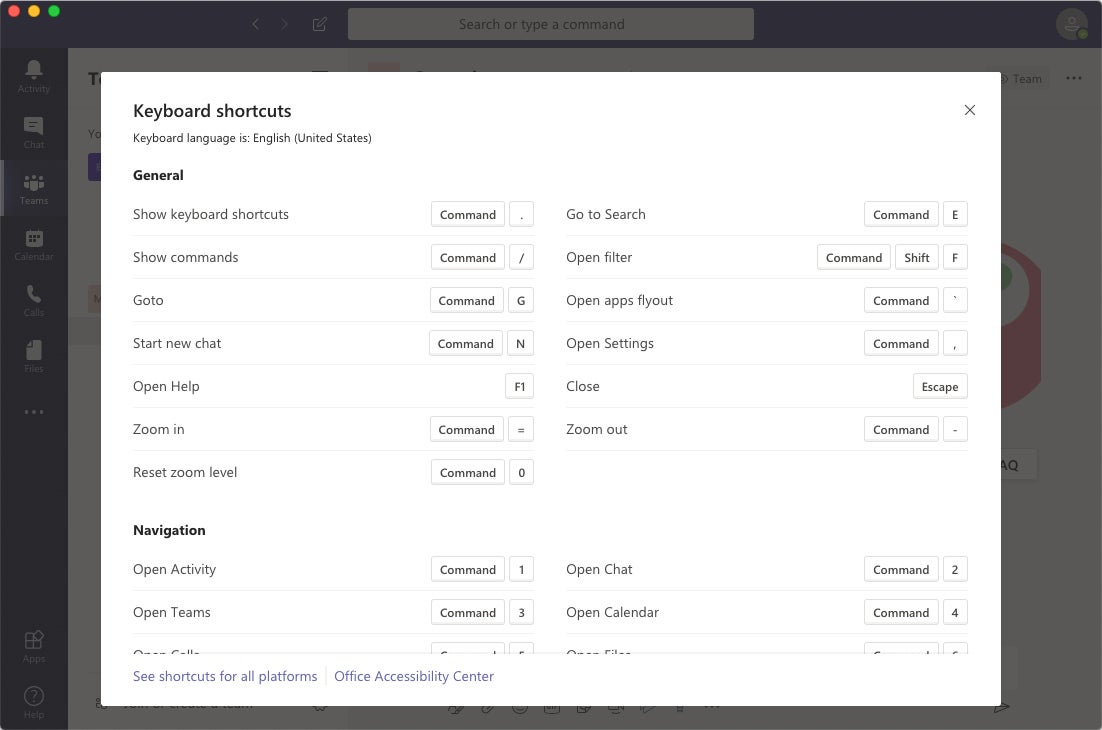Show more apps ellipsis in sidebar

tap(34, 412)
